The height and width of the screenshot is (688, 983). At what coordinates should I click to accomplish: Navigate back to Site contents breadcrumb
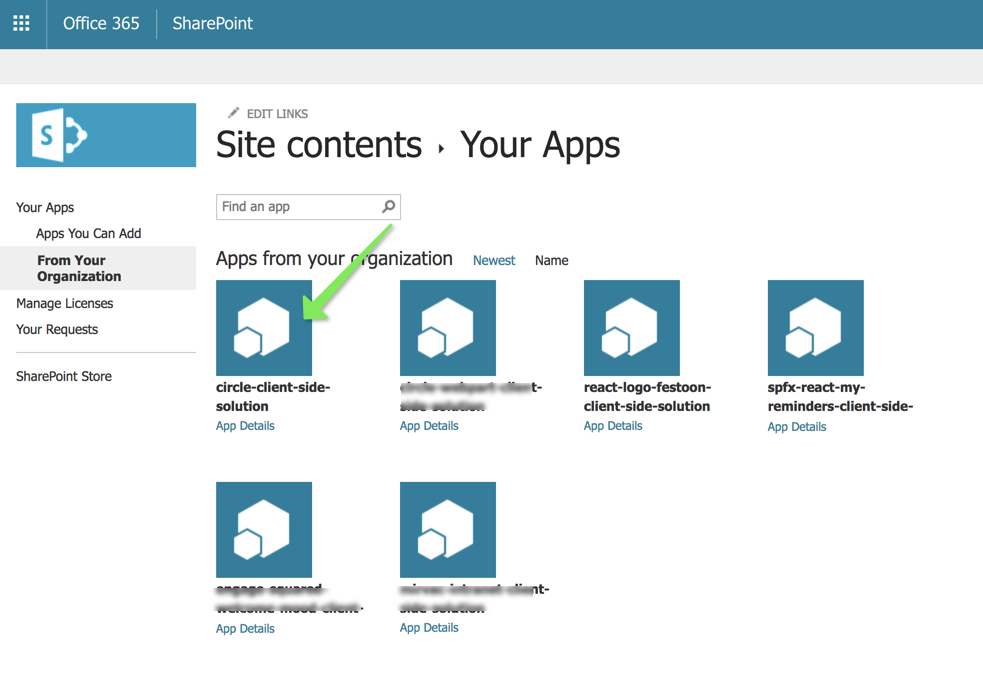pyautogui.click(x=319, y=145)
